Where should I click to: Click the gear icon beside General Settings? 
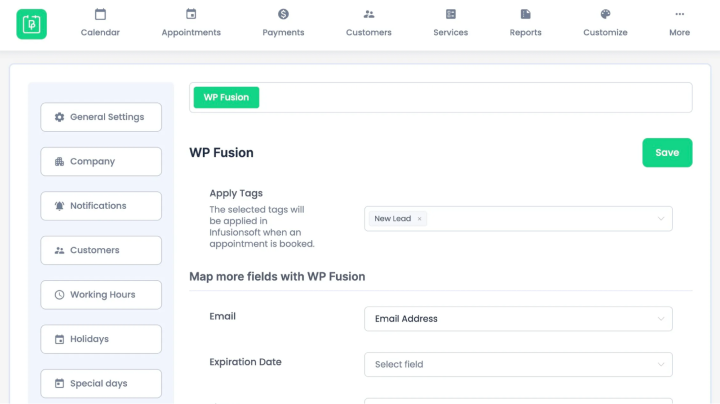pyautogui.click(x=59, y=117)
